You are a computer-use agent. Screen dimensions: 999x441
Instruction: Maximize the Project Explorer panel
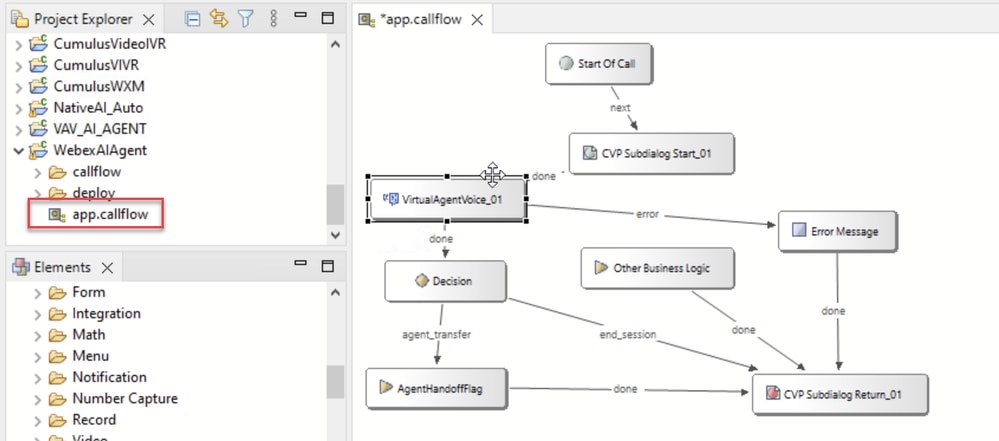pyautogui.click(x=327, y=18)
